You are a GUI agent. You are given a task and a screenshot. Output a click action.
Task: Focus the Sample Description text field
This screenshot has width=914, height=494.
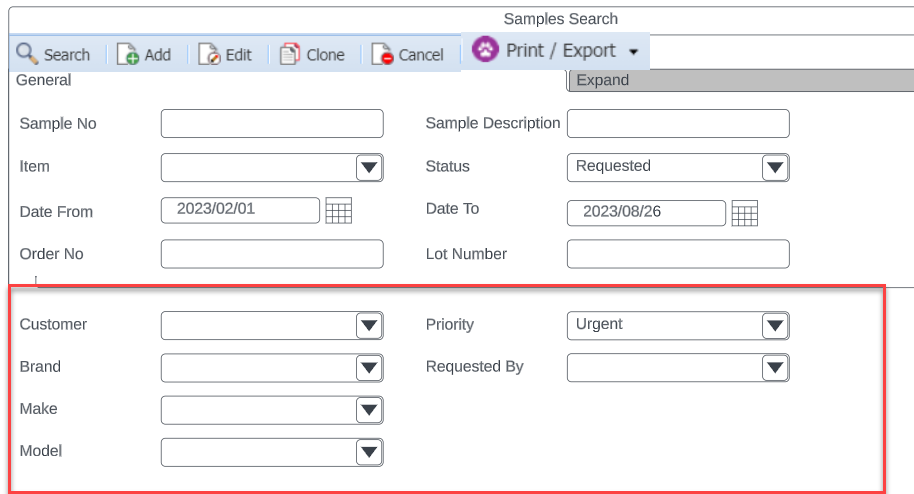678,124
